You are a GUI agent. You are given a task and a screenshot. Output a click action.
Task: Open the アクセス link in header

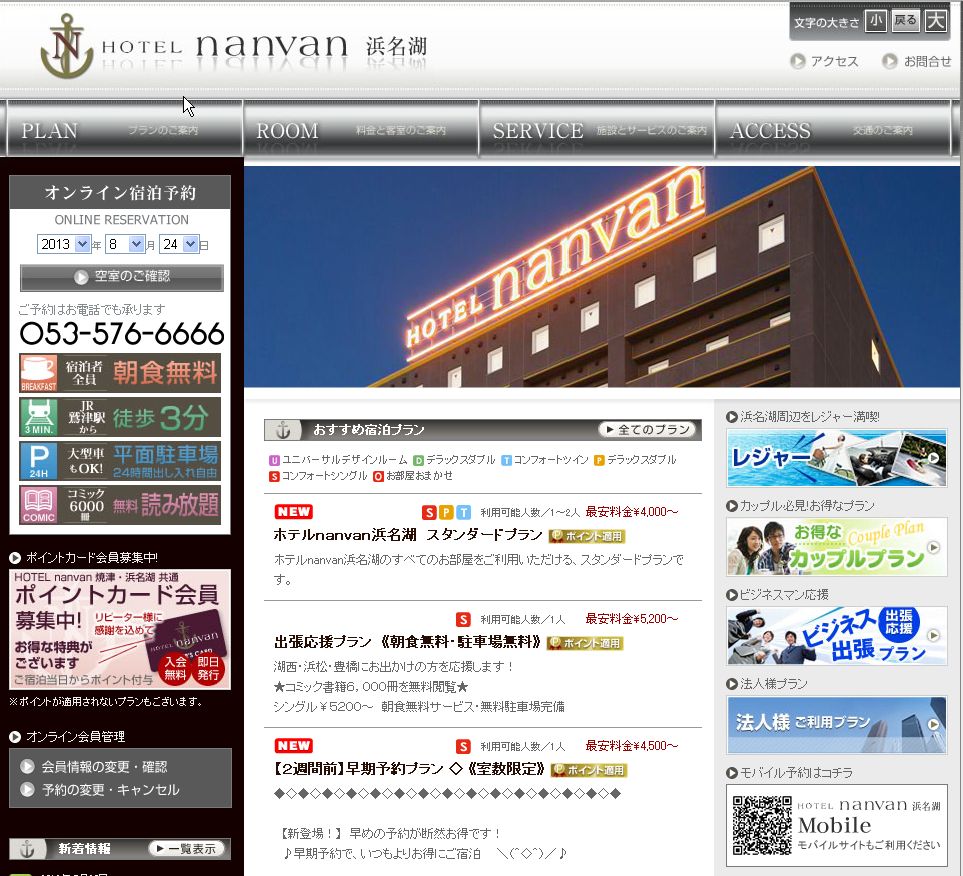825,61
